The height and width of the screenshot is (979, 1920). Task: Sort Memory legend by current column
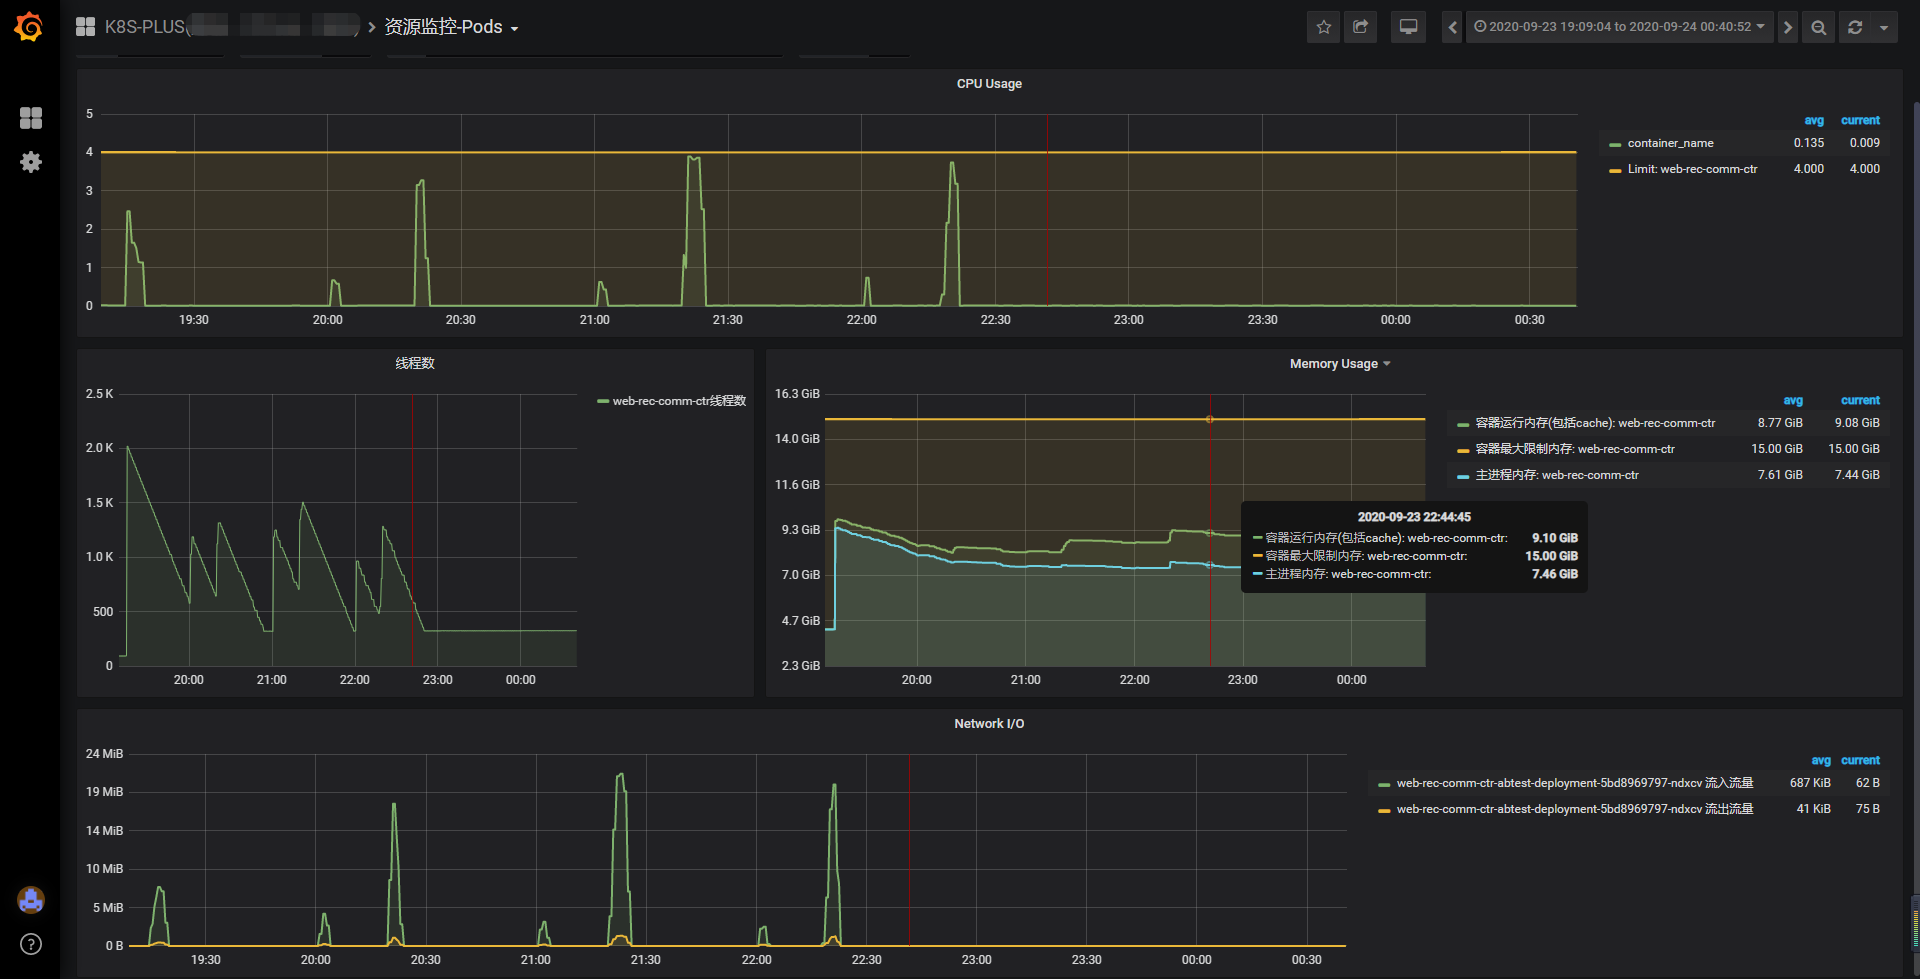coord(1860,400)
